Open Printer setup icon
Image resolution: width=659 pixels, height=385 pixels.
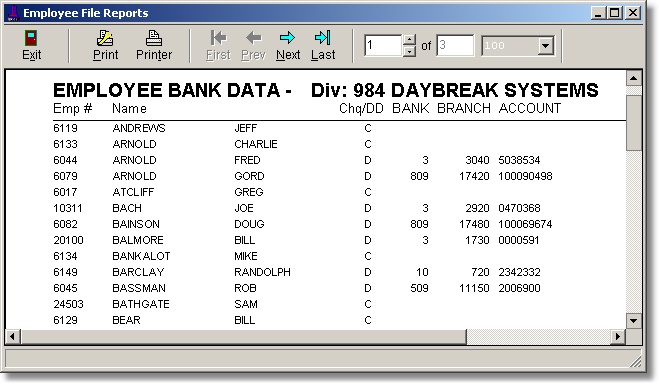click(154, 38)
